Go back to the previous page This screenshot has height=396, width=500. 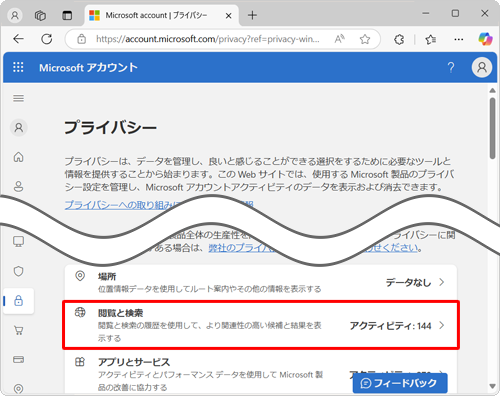(19, 39)
